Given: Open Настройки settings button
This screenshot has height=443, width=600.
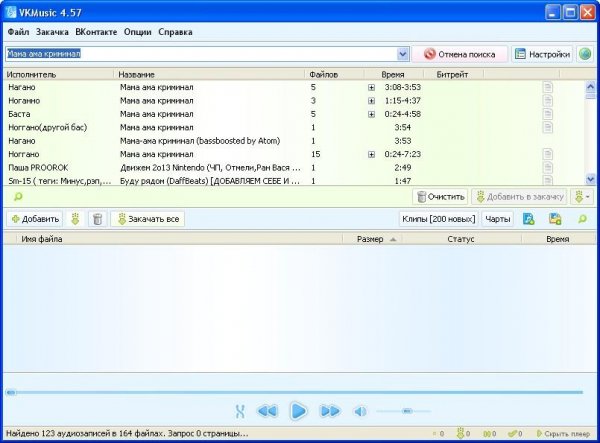Looking at the screenshot, I should tap(542, 54).
